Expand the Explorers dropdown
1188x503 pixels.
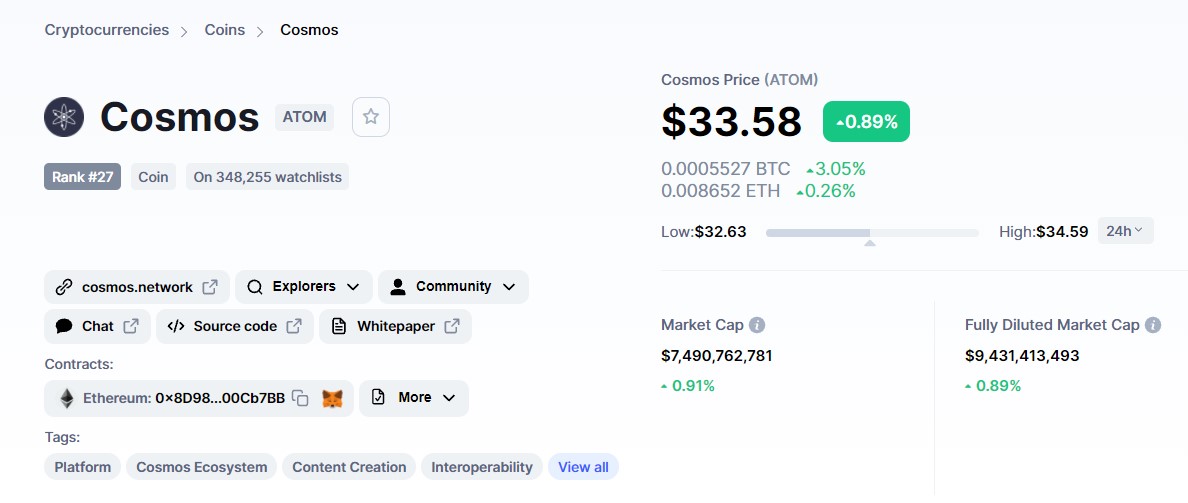303,287
